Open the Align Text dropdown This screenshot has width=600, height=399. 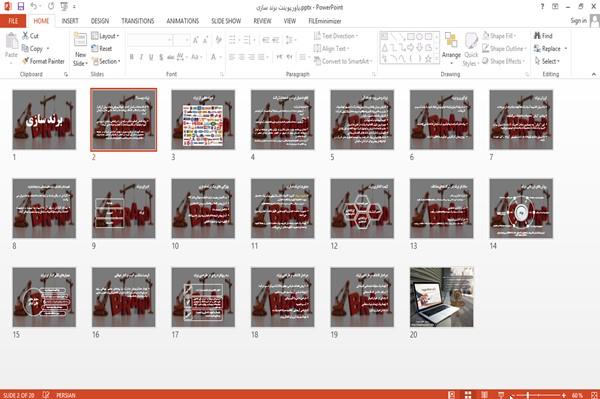click(331, 49)
